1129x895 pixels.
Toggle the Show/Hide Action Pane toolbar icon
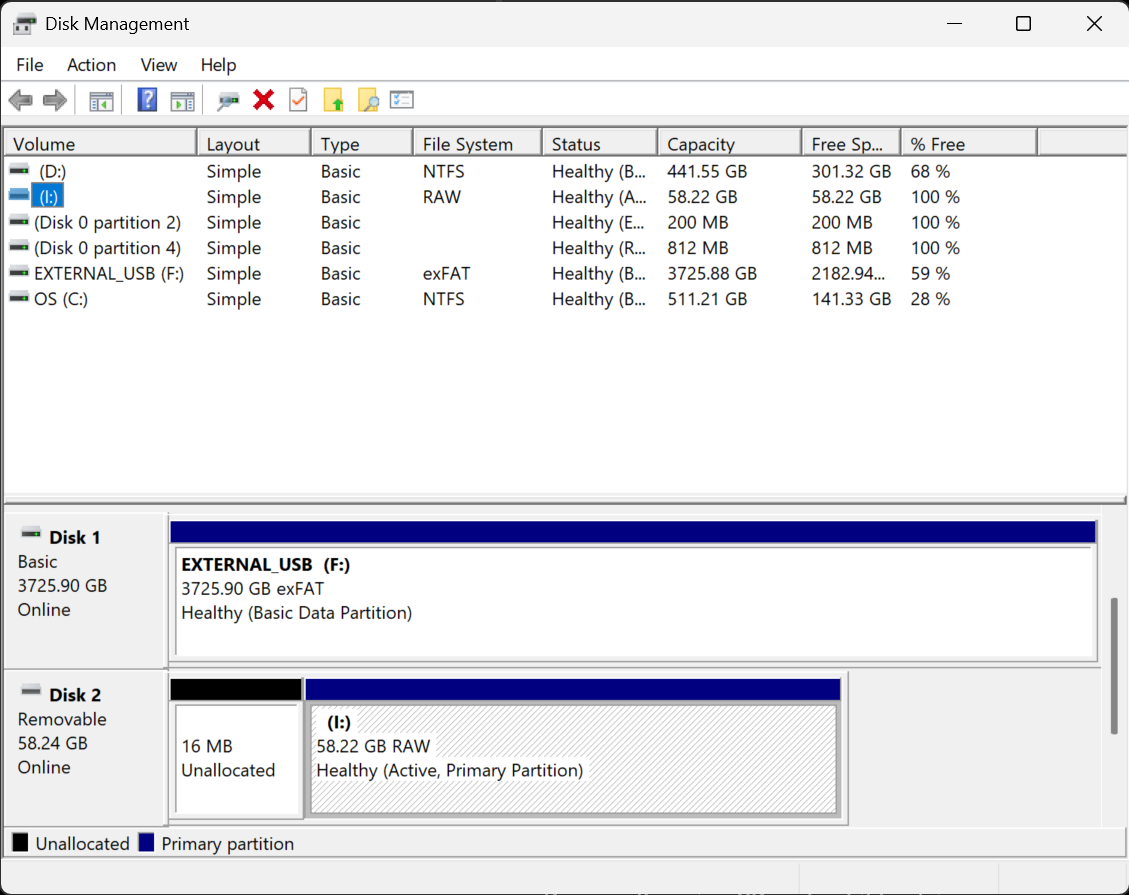182,101
